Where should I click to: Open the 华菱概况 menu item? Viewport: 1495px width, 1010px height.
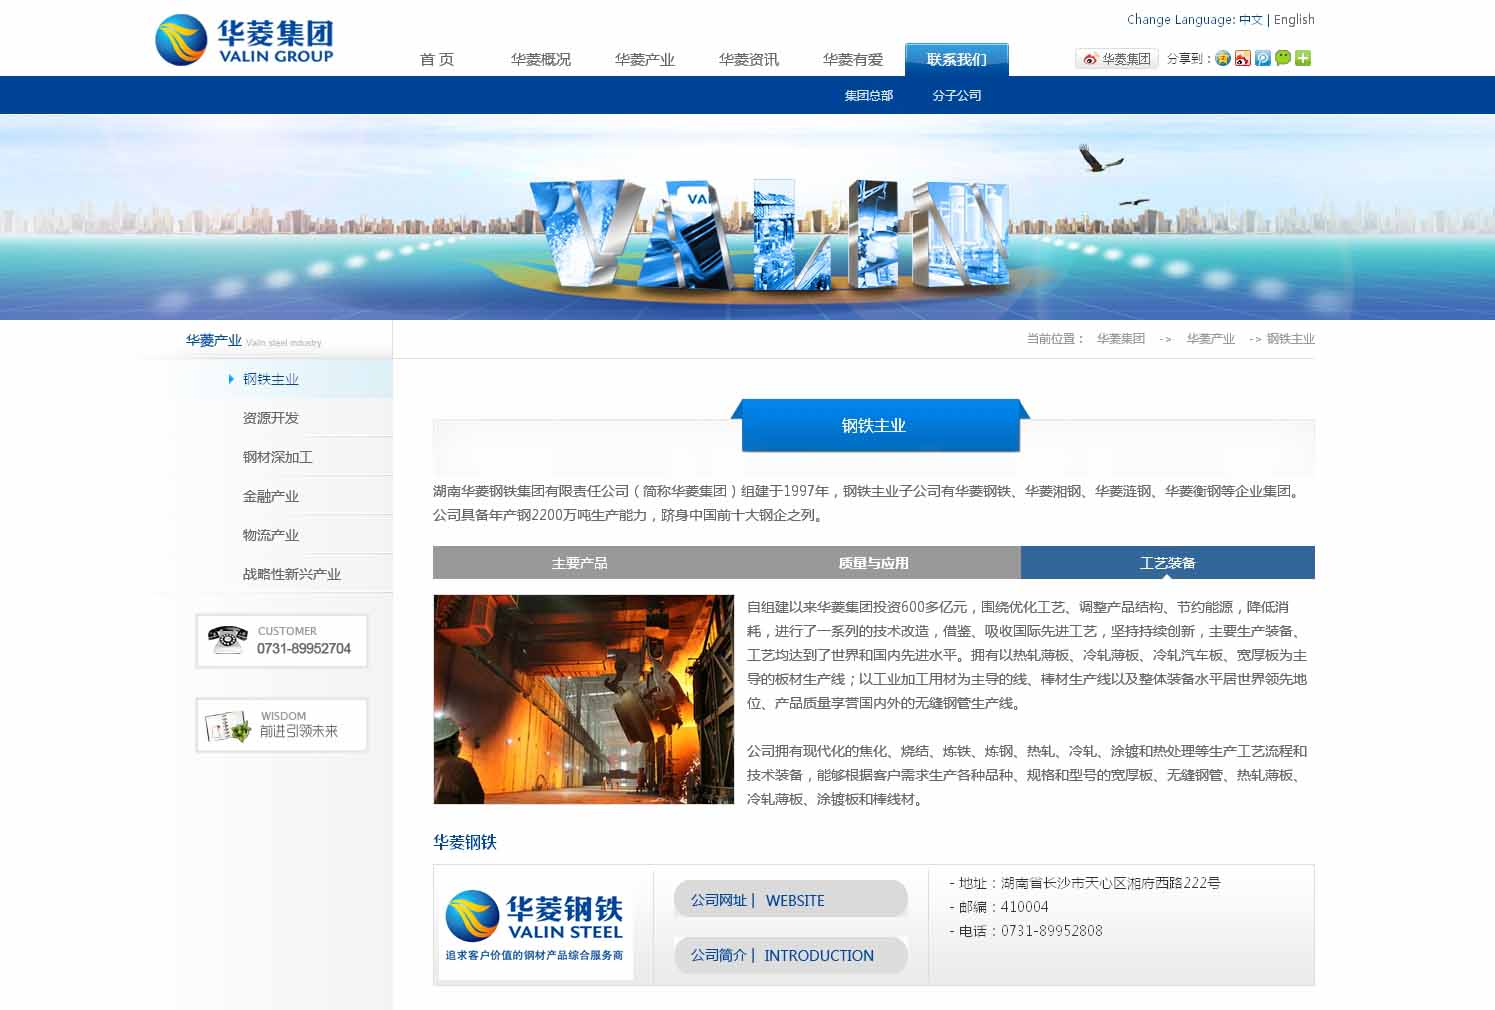click(541, 59)
